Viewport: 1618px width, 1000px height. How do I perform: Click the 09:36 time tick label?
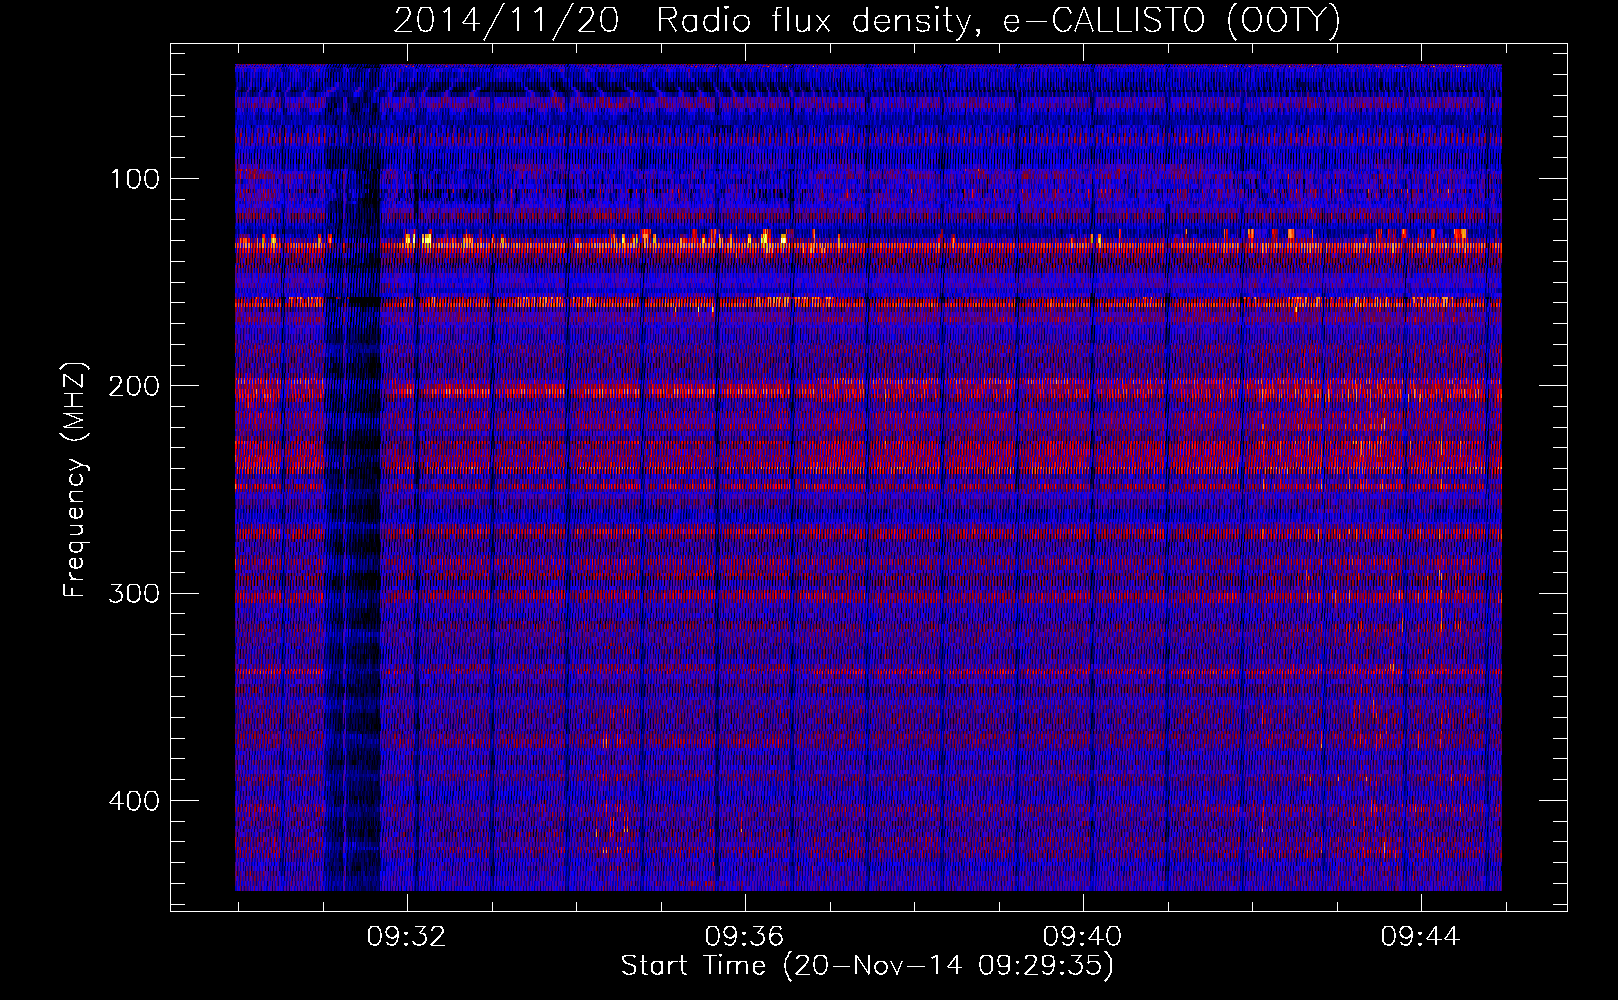[745, 937]
